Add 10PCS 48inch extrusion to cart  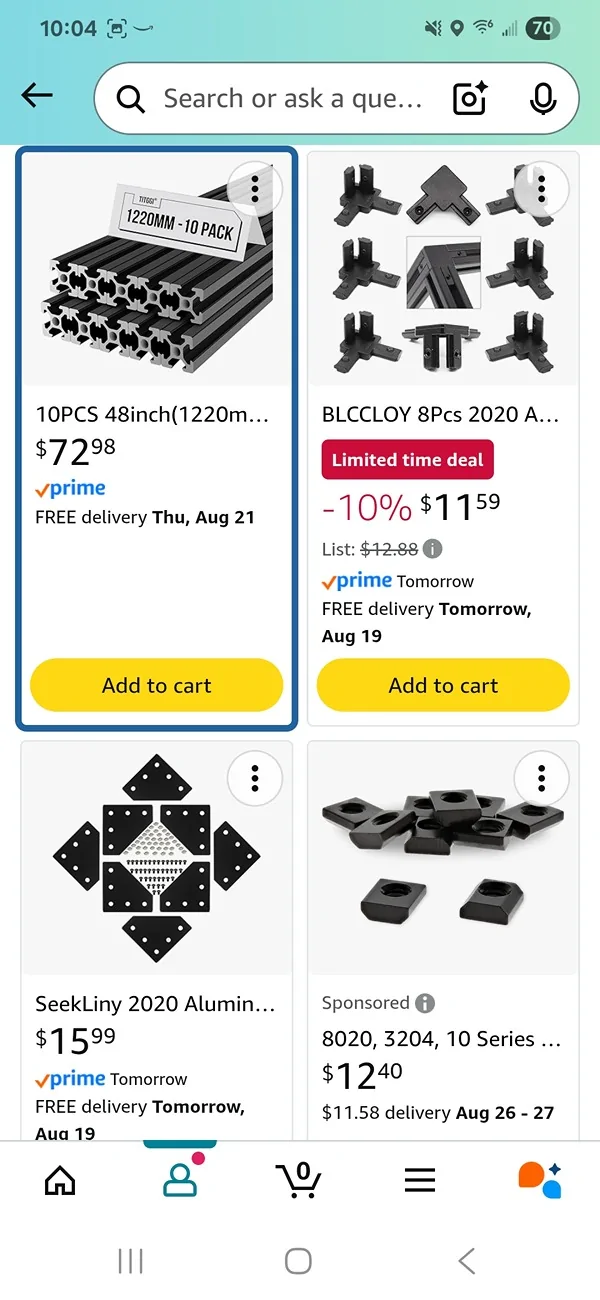(x=157, y=686)
